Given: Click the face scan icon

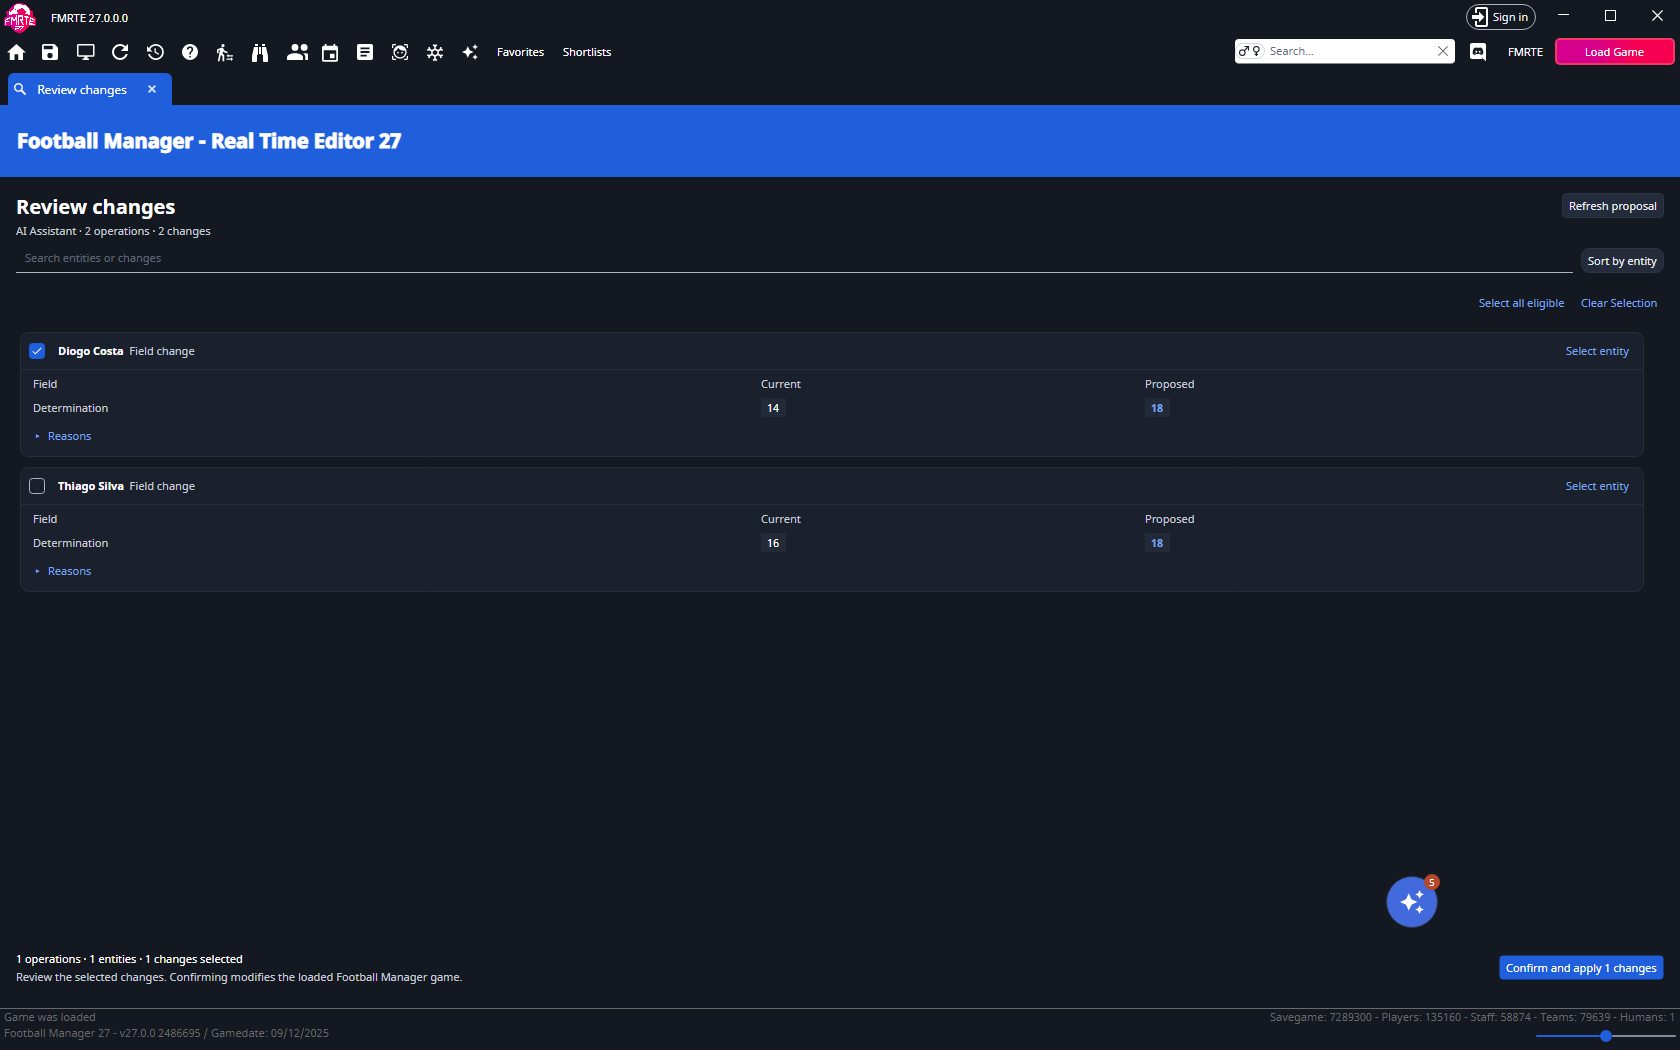Looking at the screenshot, I should 400,52.
